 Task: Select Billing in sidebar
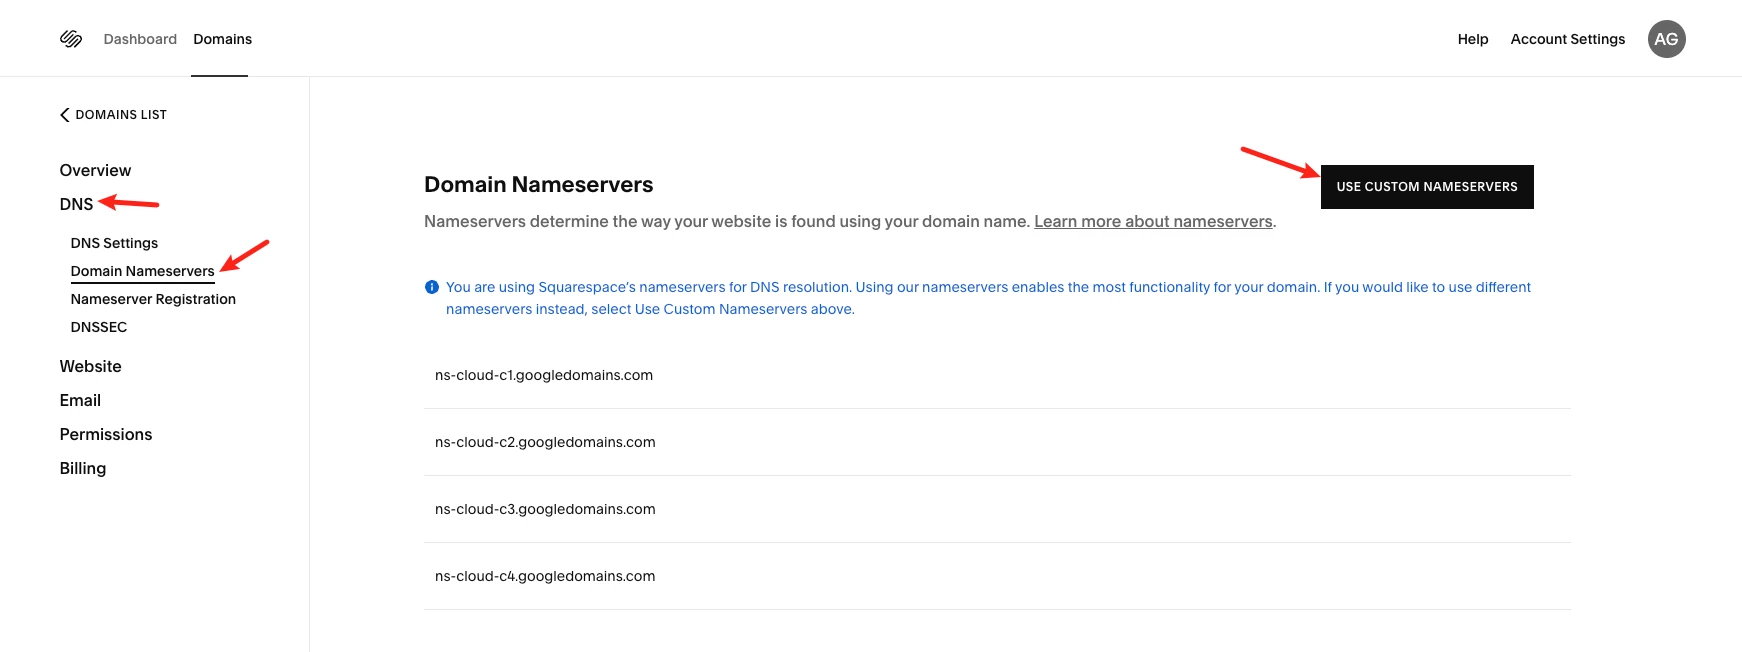pyautogui.click(x=82, y=468)
